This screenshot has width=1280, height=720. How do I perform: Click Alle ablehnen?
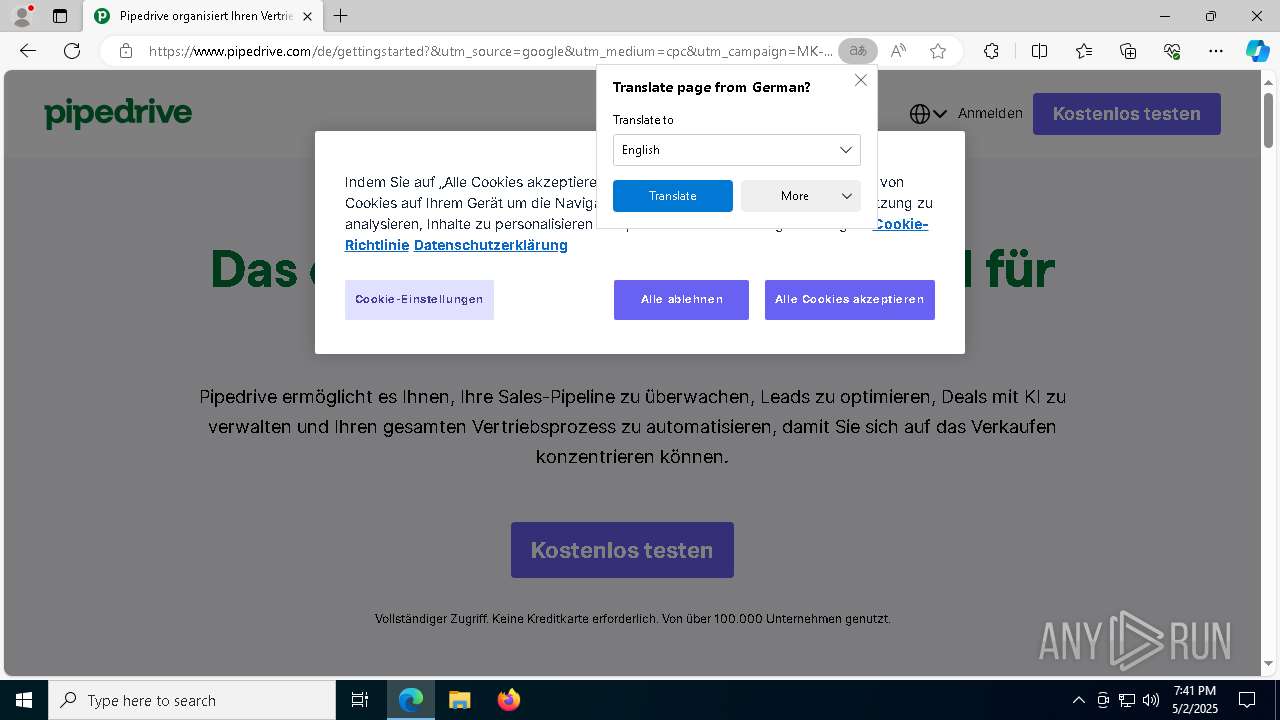681,300
